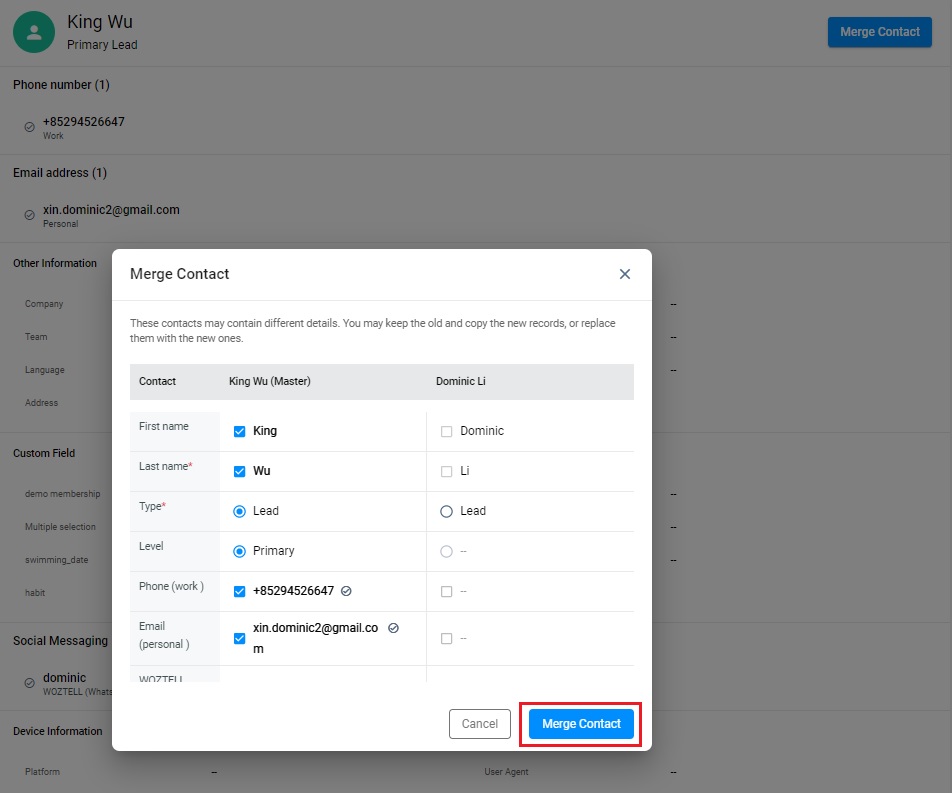This screenshot has height=793, width=952.
Task: Uncheck the xin.dominic2@gmail.com email checkbox
Action: coord(239,638)
